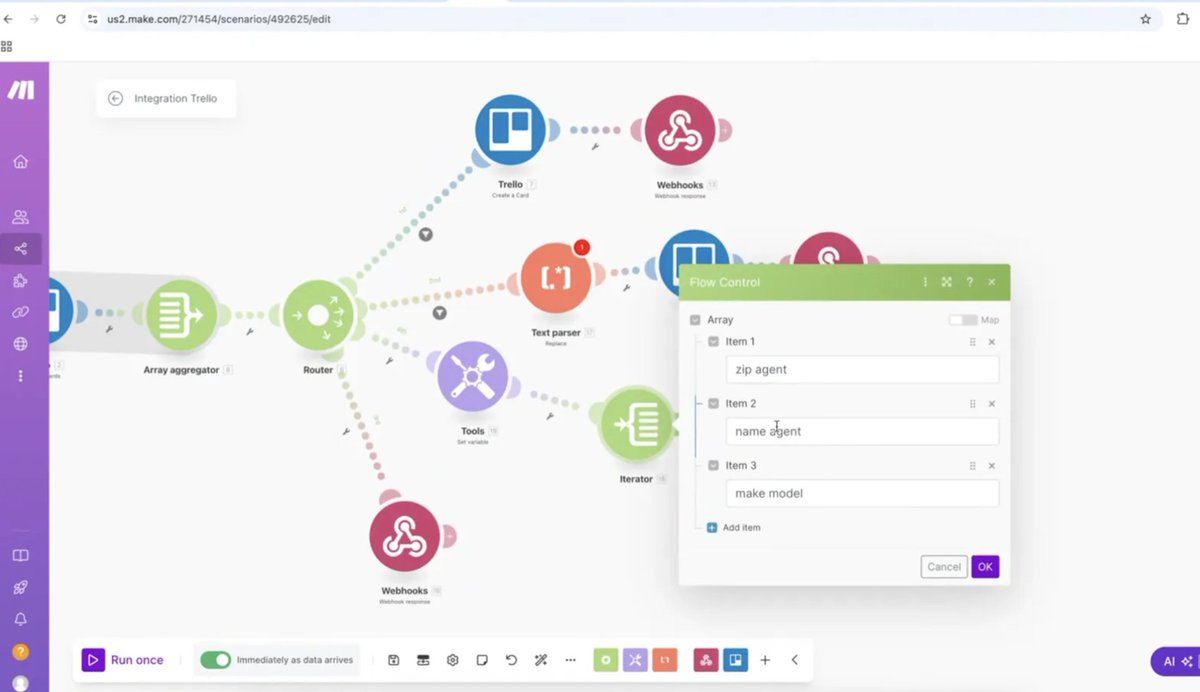This screenshot has height=692, width=1200.
Task: Click the undo arrow in toolbar
Action: tap(512, 660)
